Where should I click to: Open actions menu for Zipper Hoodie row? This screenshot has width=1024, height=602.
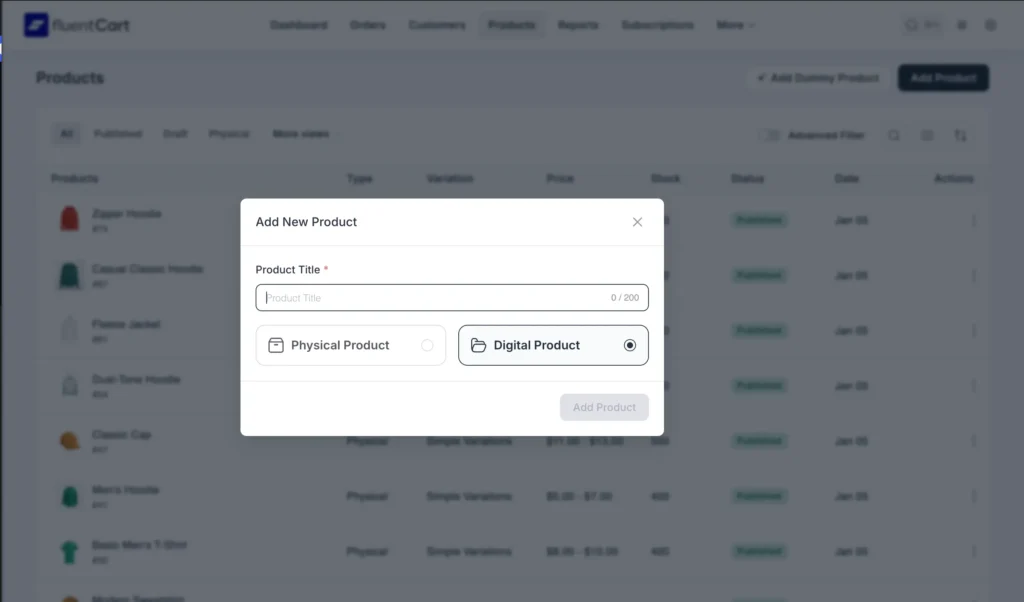(973, 220)
